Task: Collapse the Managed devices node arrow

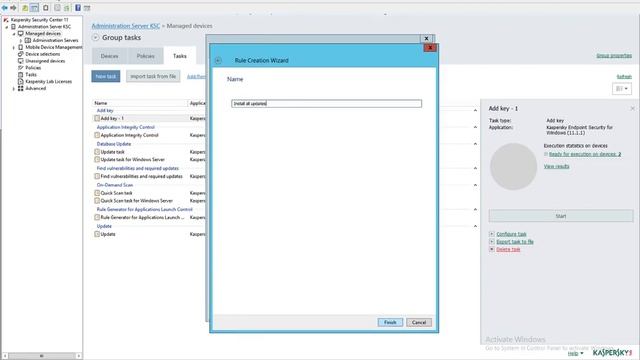Action: pyautogui.click(x=14, y=34)
